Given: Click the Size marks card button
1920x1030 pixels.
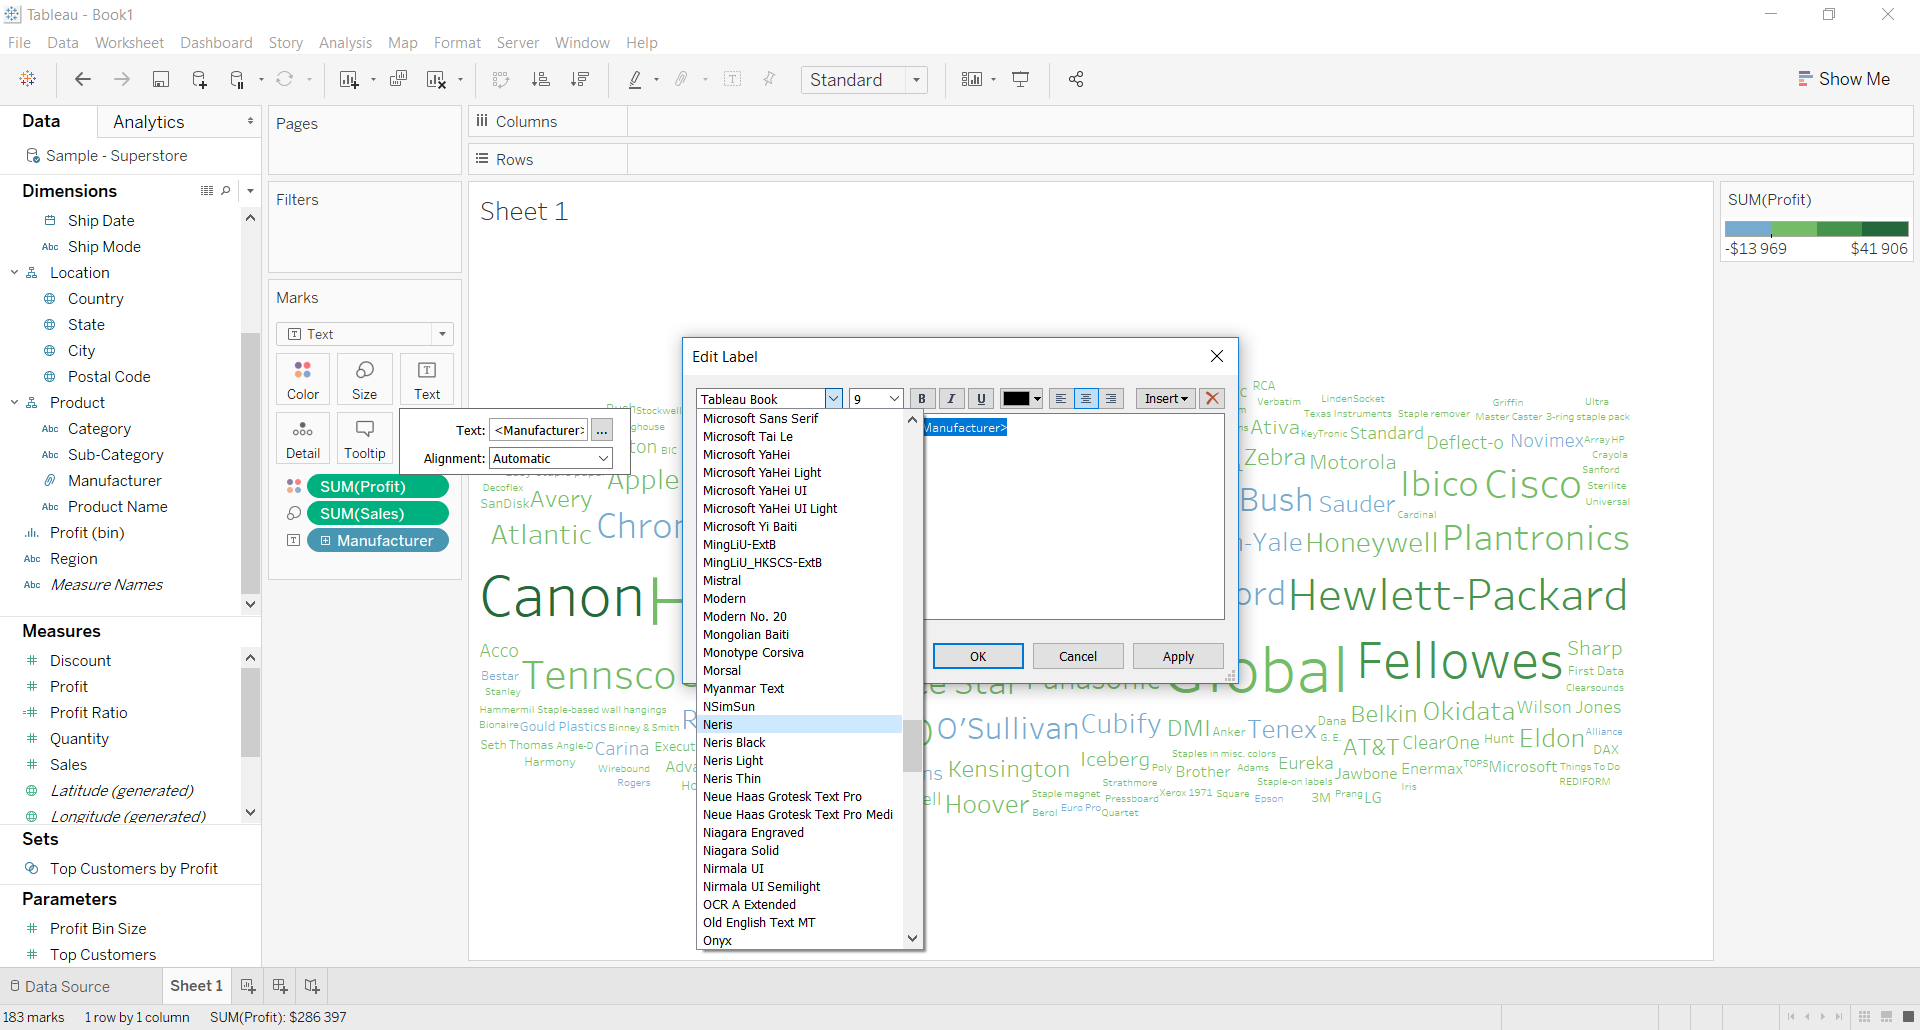Looking at the screenshot, I should 364,379.
